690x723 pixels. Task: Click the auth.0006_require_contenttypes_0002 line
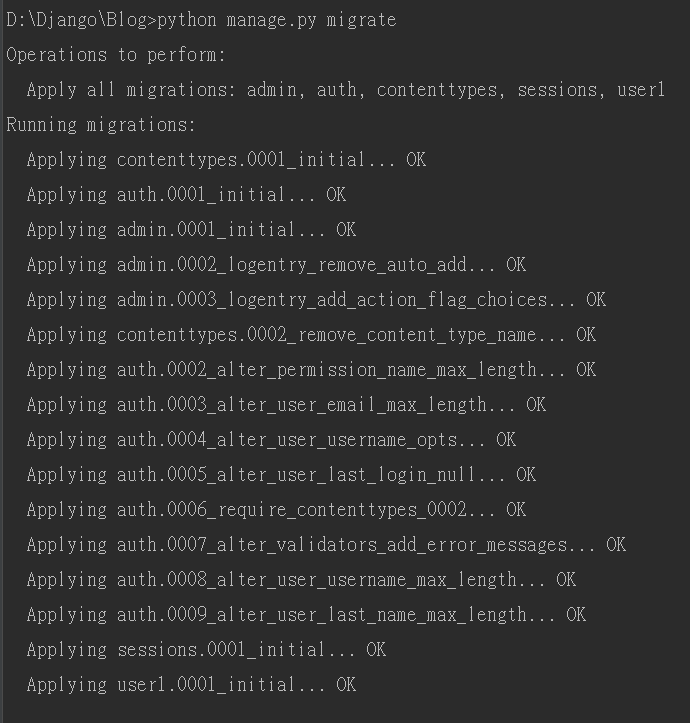coord(276,510)
